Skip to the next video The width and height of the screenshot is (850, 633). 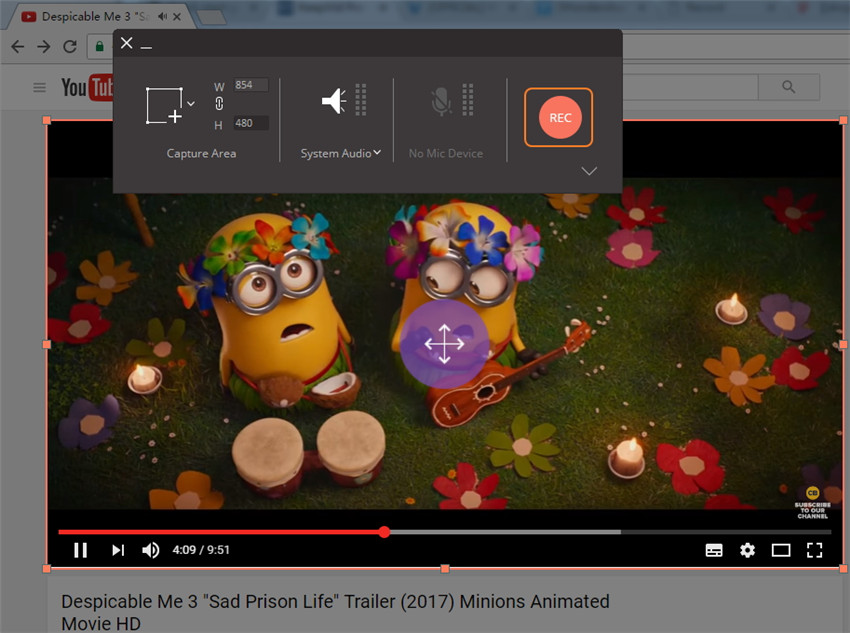pos(118,550)
